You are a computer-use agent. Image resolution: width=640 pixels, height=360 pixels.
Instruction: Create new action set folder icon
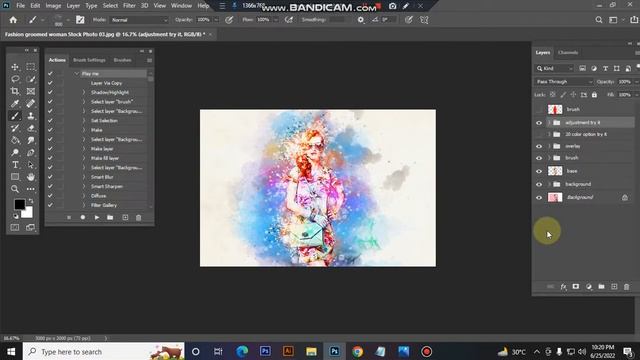click(x=110, y=218)
